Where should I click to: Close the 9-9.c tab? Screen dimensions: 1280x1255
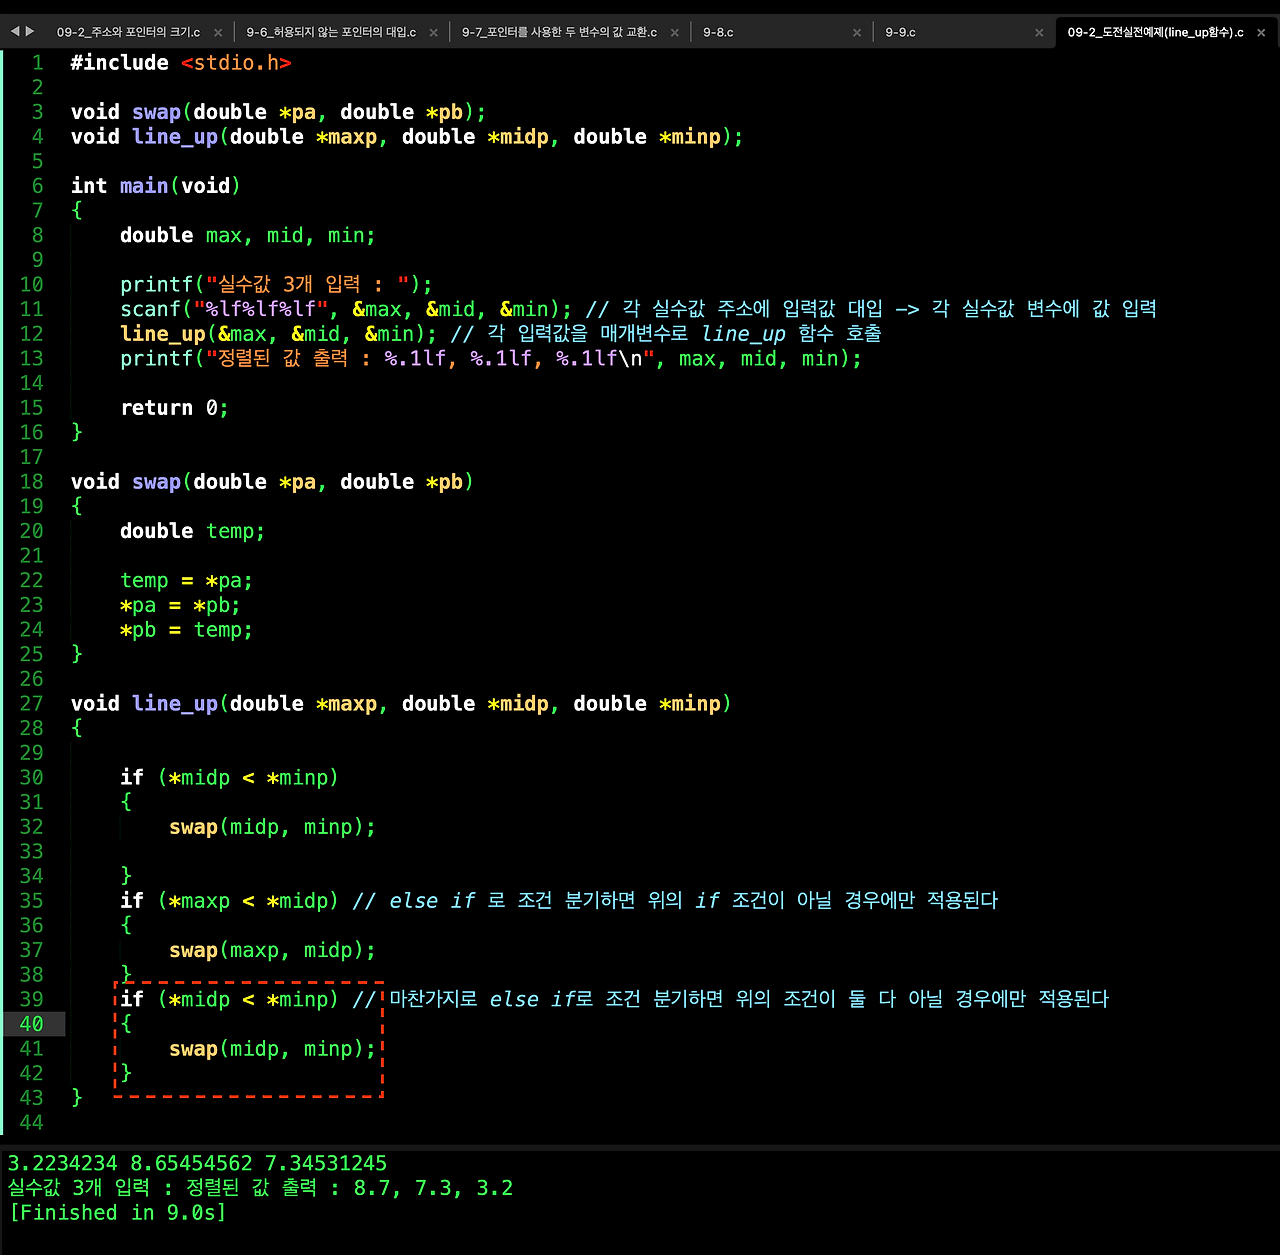coord(1038,31)
